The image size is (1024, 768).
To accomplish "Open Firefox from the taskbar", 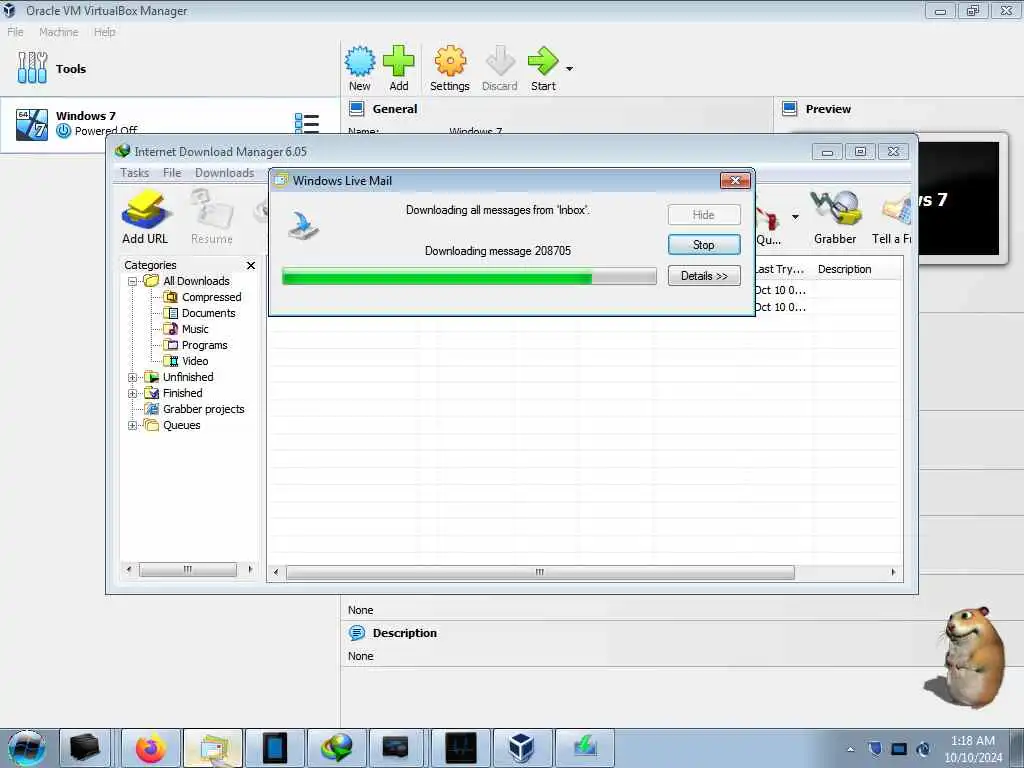I will tap(151, 748).
